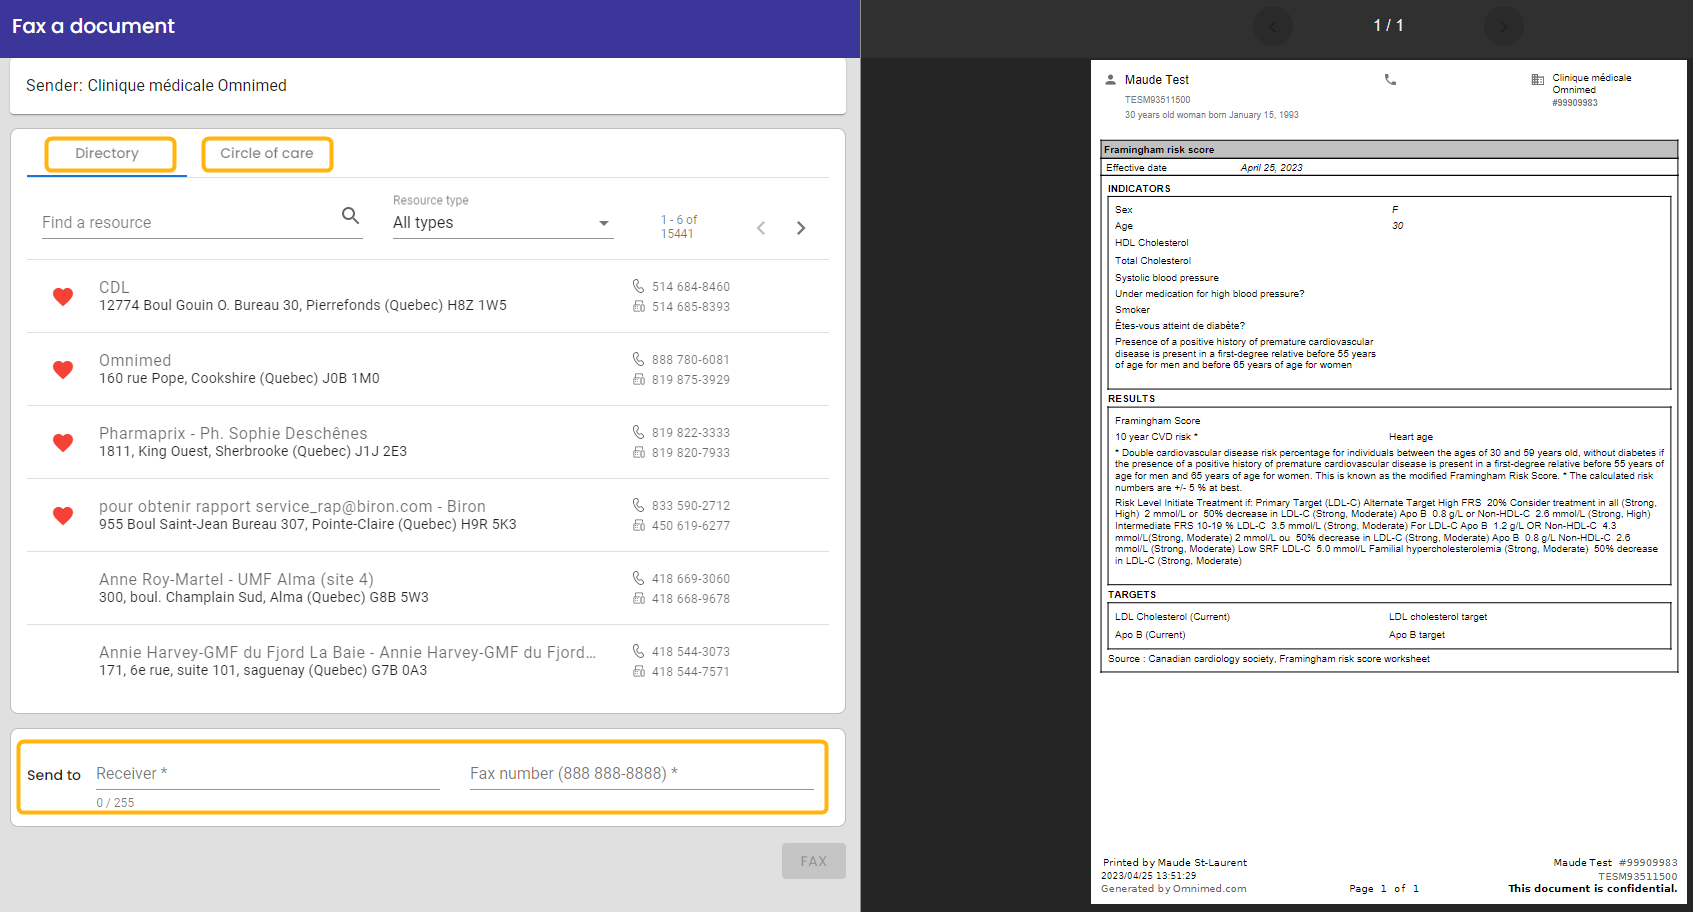The image size is (1693, 912).
Task: Click fax icon for Biron entry
Action: coord(638,525)
